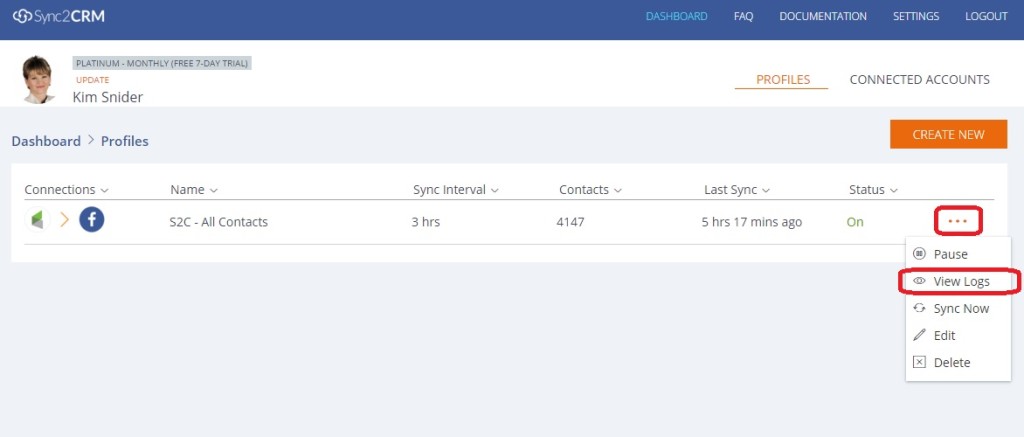Click the Sync Now refresh icon
Viewport: 1024px width, 437px height.
(x=920, y=308)
